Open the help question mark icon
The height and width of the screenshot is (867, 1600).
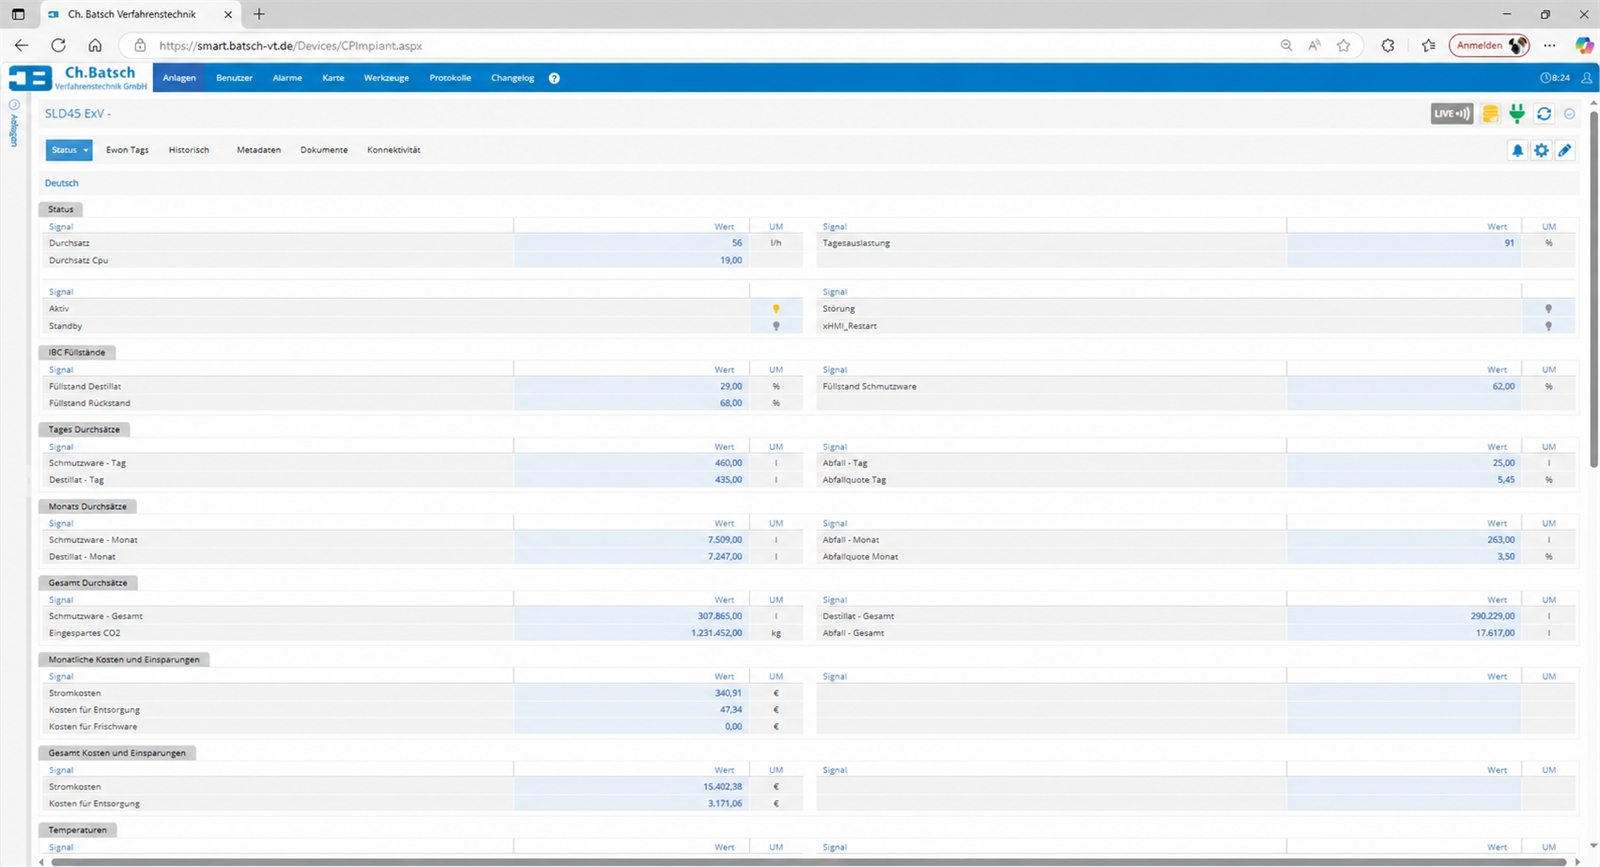pos(554,78)
